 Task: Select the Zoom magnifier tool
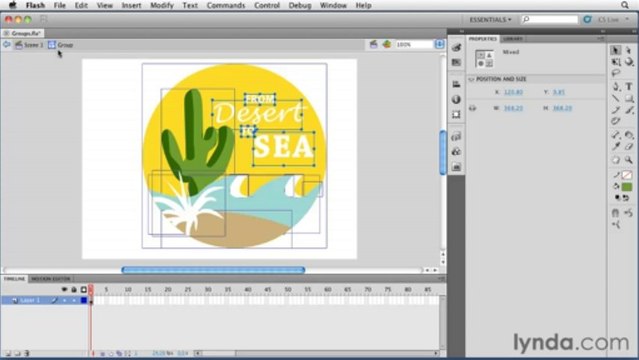tap(629, 160)
